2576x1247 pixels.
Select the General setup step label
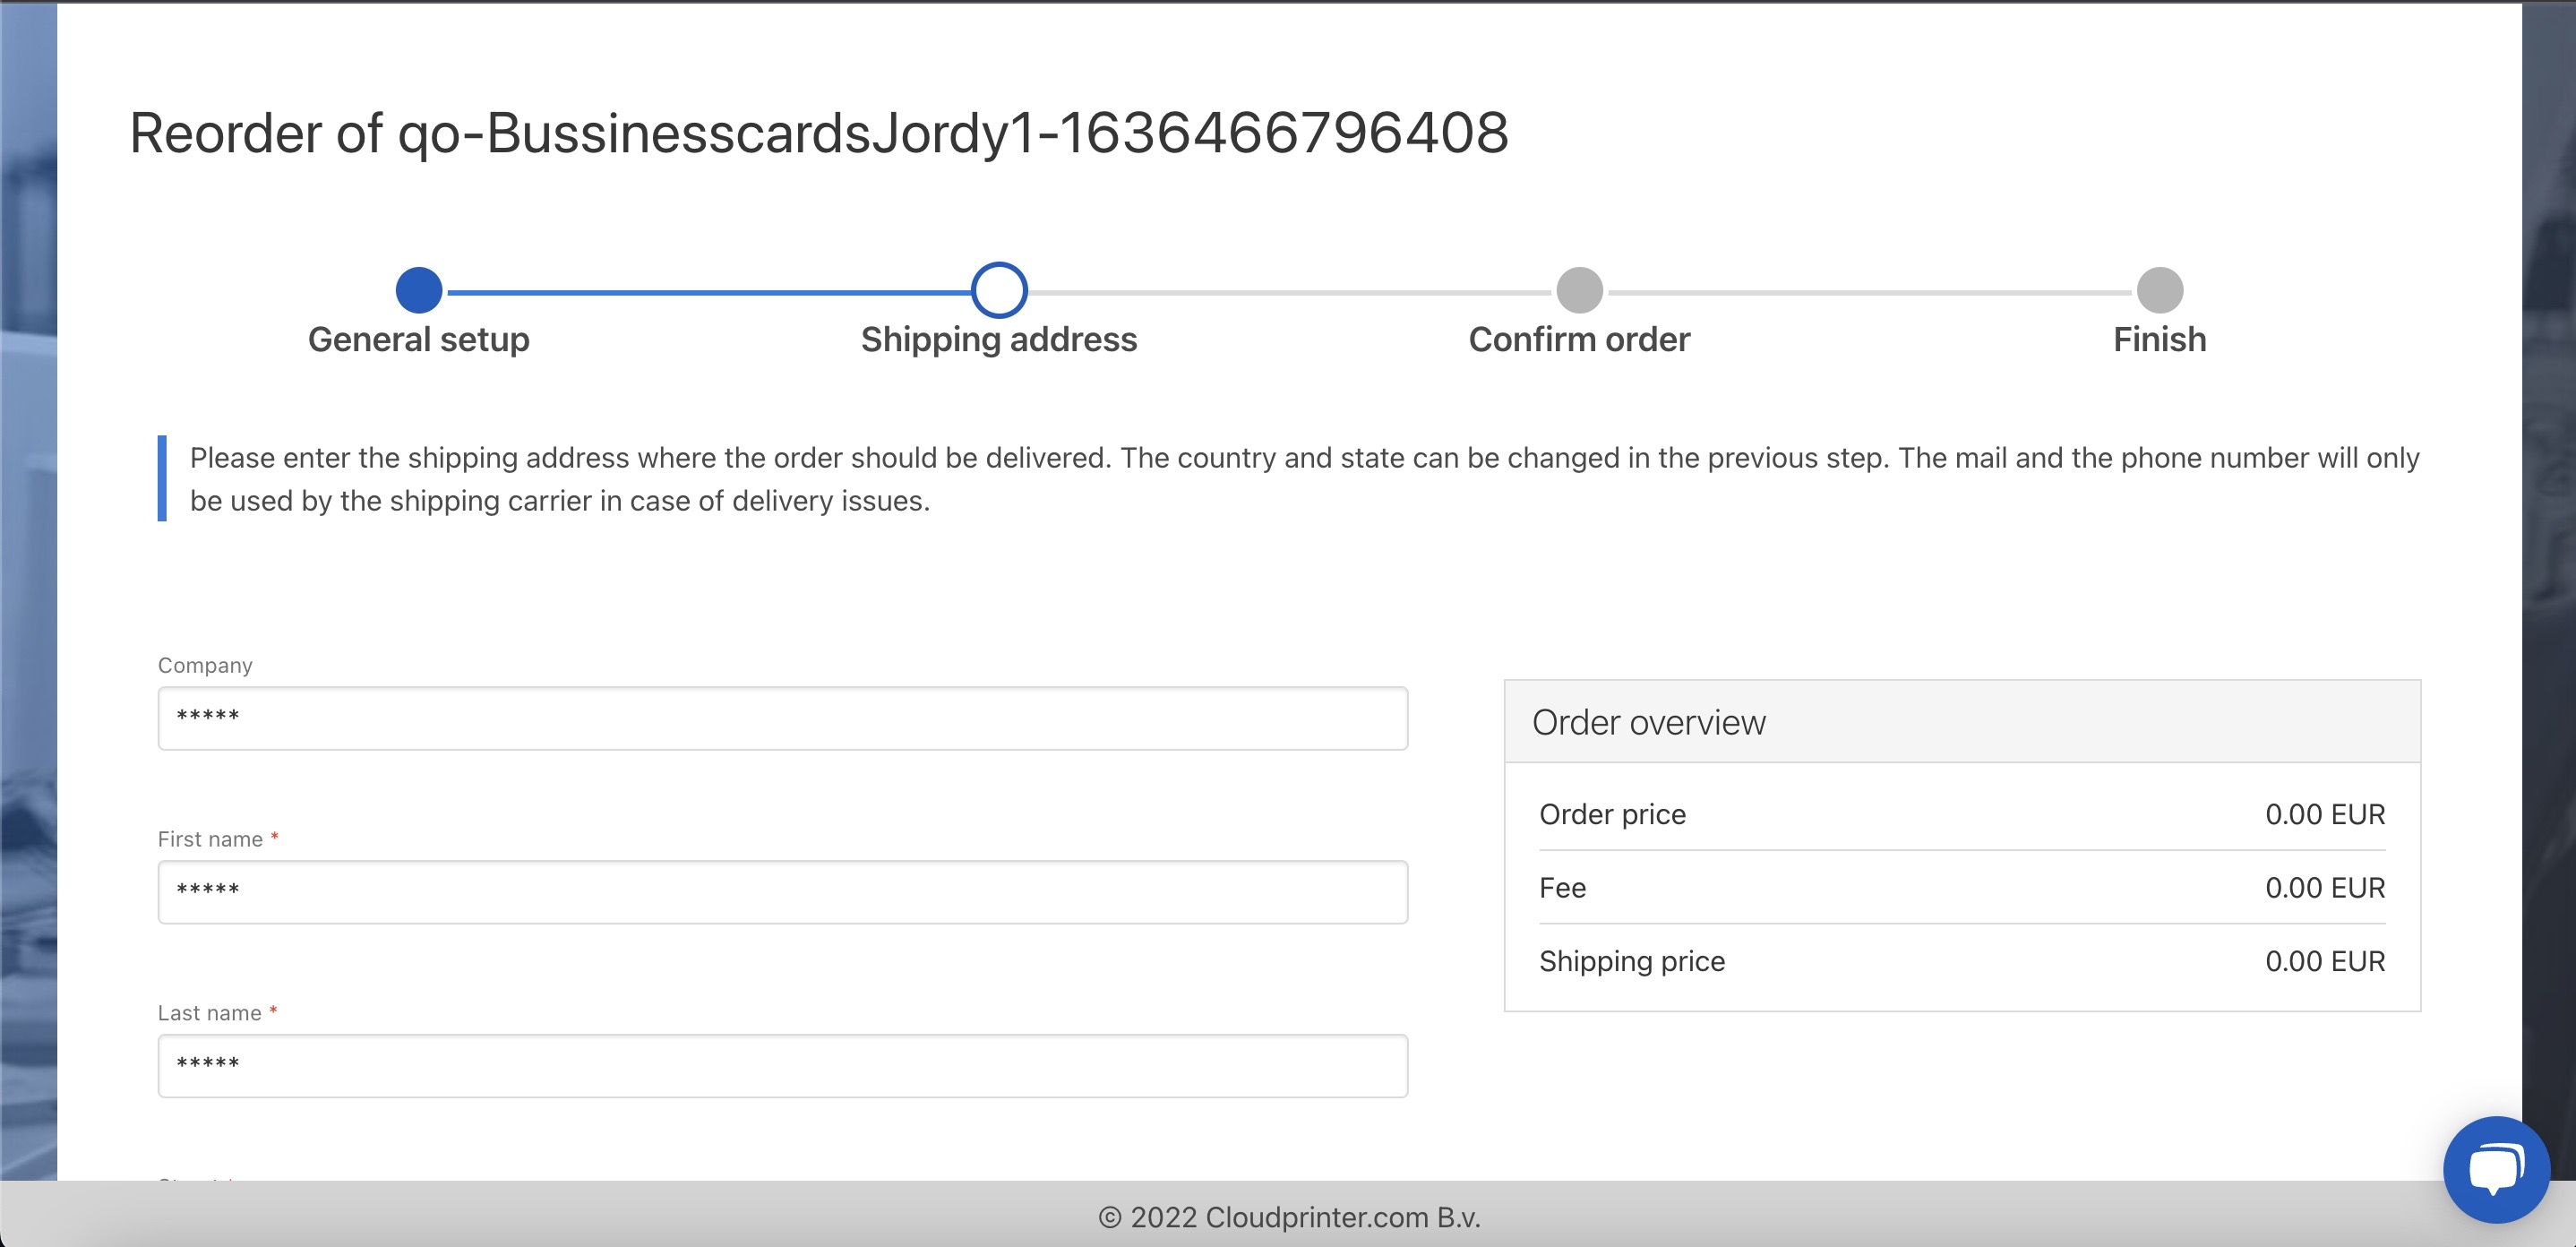419,340
